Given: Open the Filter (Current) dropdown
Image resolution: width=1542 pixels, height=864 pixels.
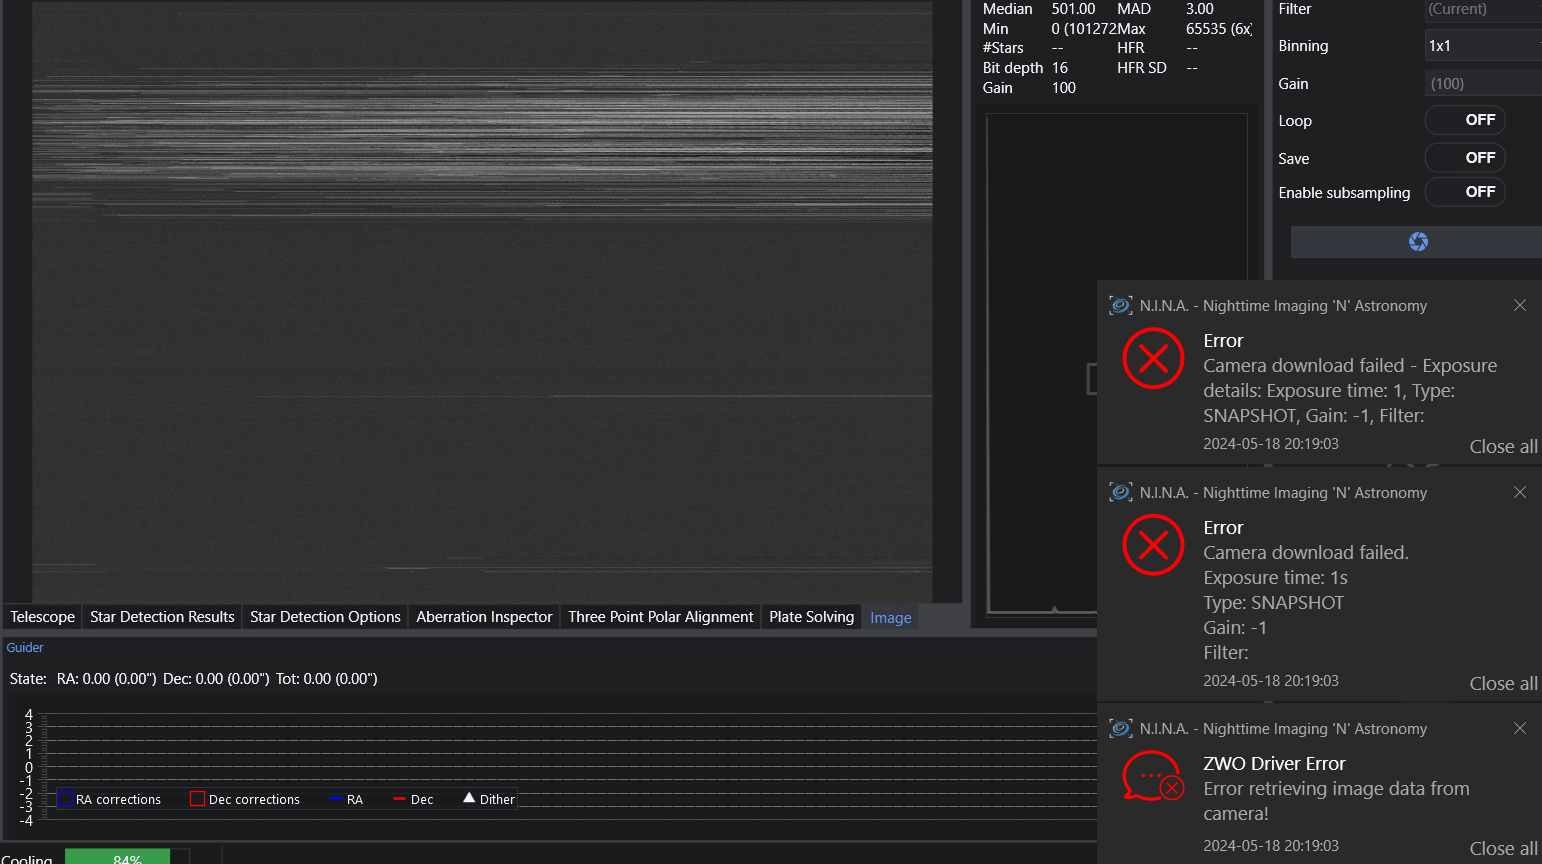Looking at the screenshot, I should 1483,9.
